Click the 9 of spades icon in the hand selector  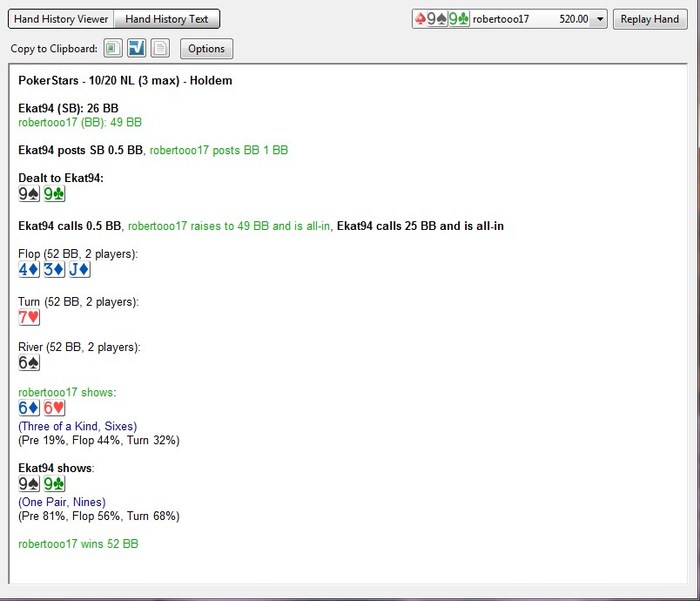tap(437, 19)
